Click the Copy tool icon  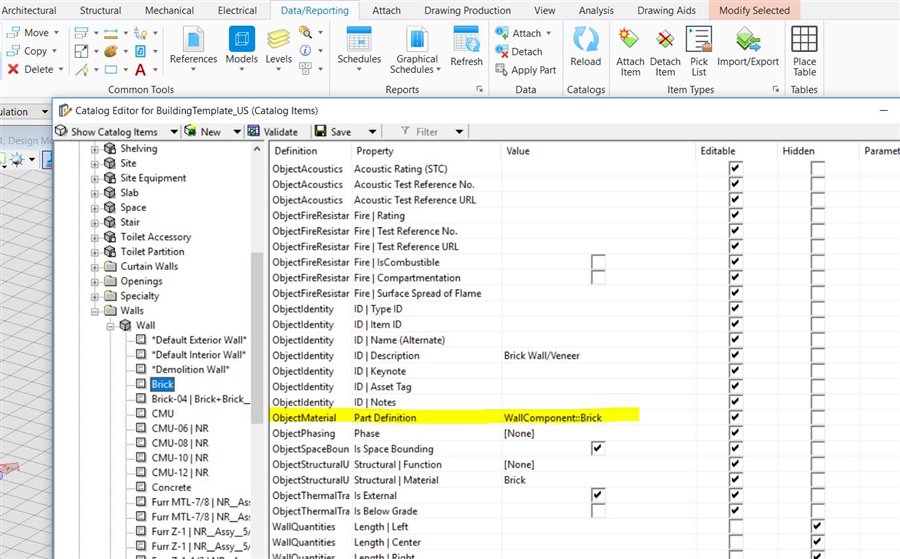click(x=13, y=51)
